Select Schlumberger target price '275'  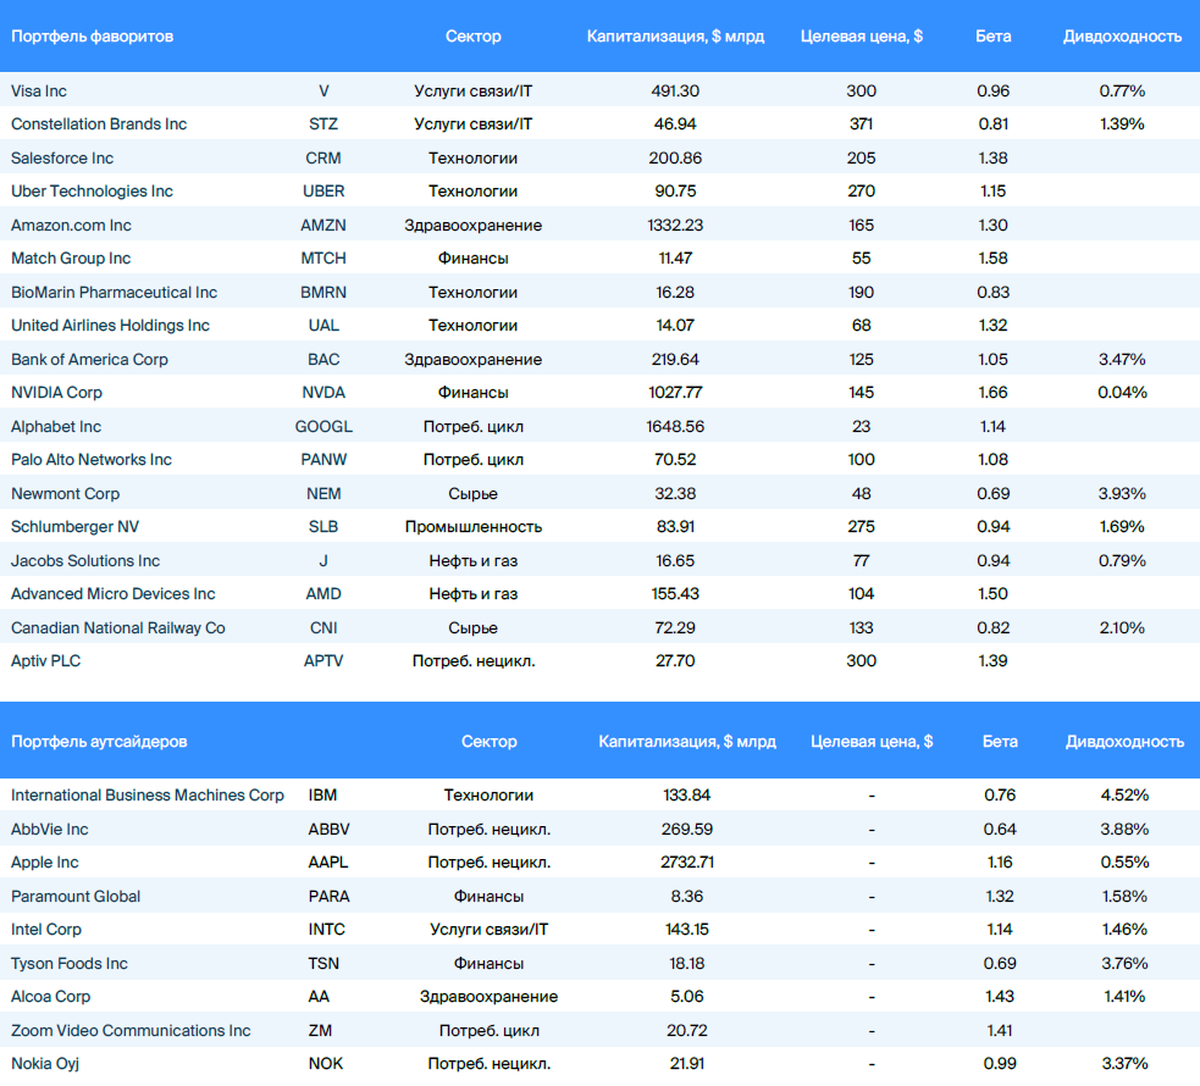[861, 526]
